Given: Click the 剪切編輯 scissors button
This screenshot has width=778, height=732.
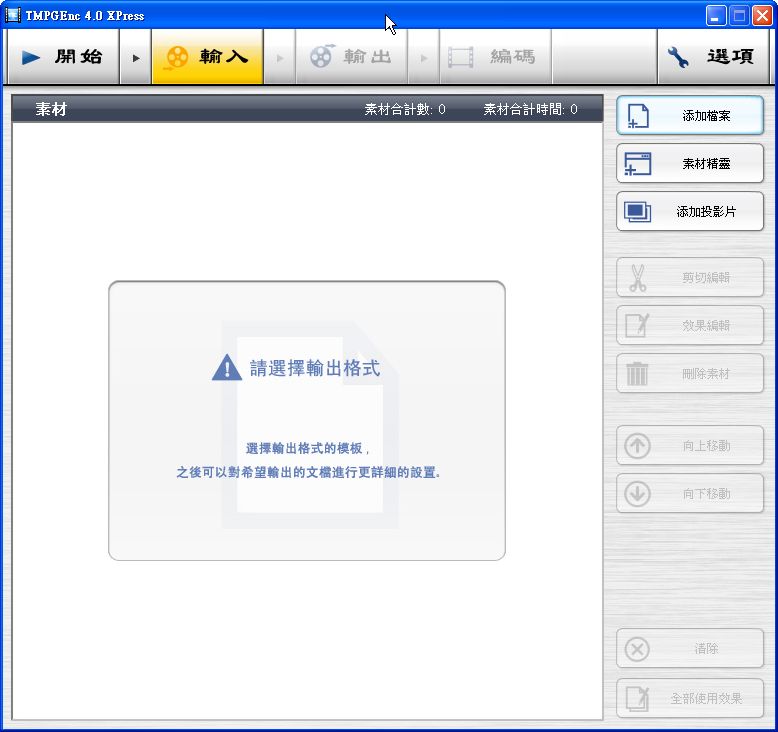Looking at the screenshot, I should coord(690,277).
